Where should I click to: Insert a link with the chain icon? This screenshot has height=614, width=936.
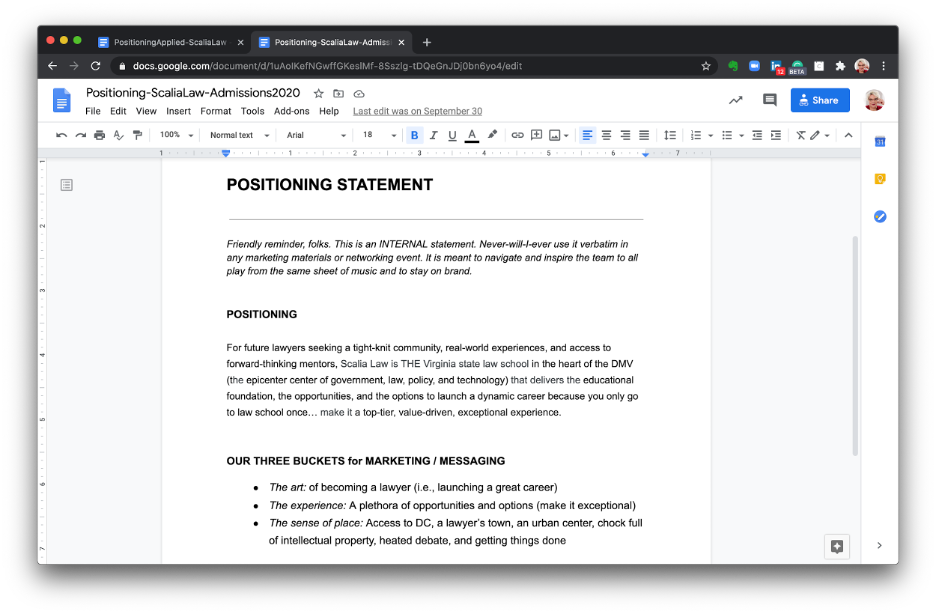coord(518,135)
